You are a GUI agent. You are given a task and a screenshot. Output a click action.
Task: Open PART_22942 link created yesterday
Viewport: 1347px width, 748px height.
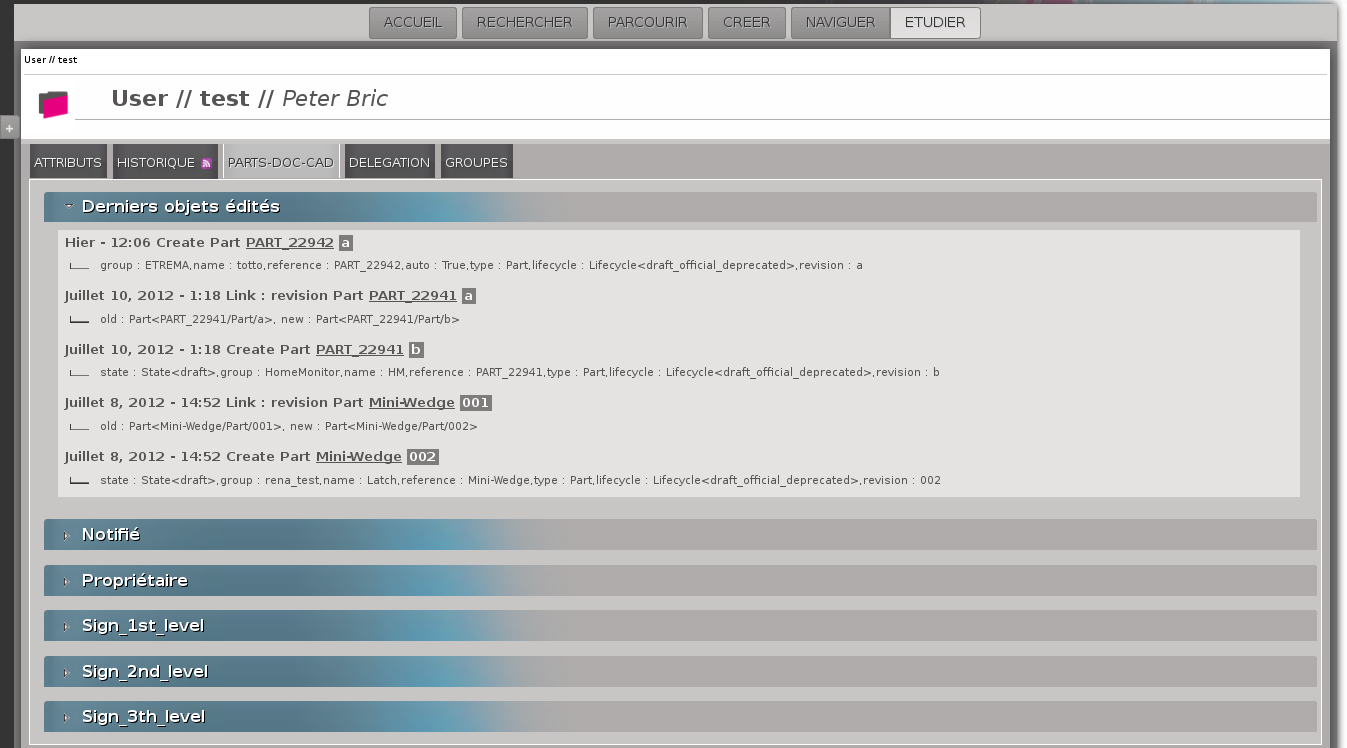[x=290, y=243]
